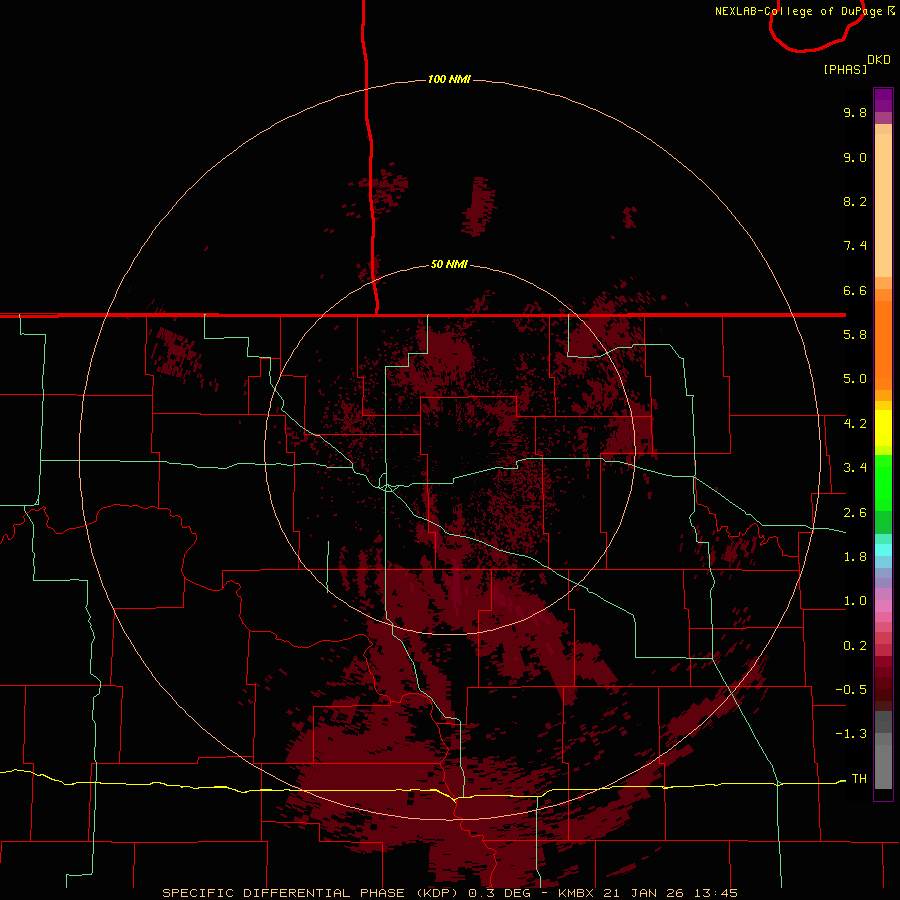Click the 0.2 scale value
The height and width of the screenshot is (900, 900).
[x=855, y=646]
